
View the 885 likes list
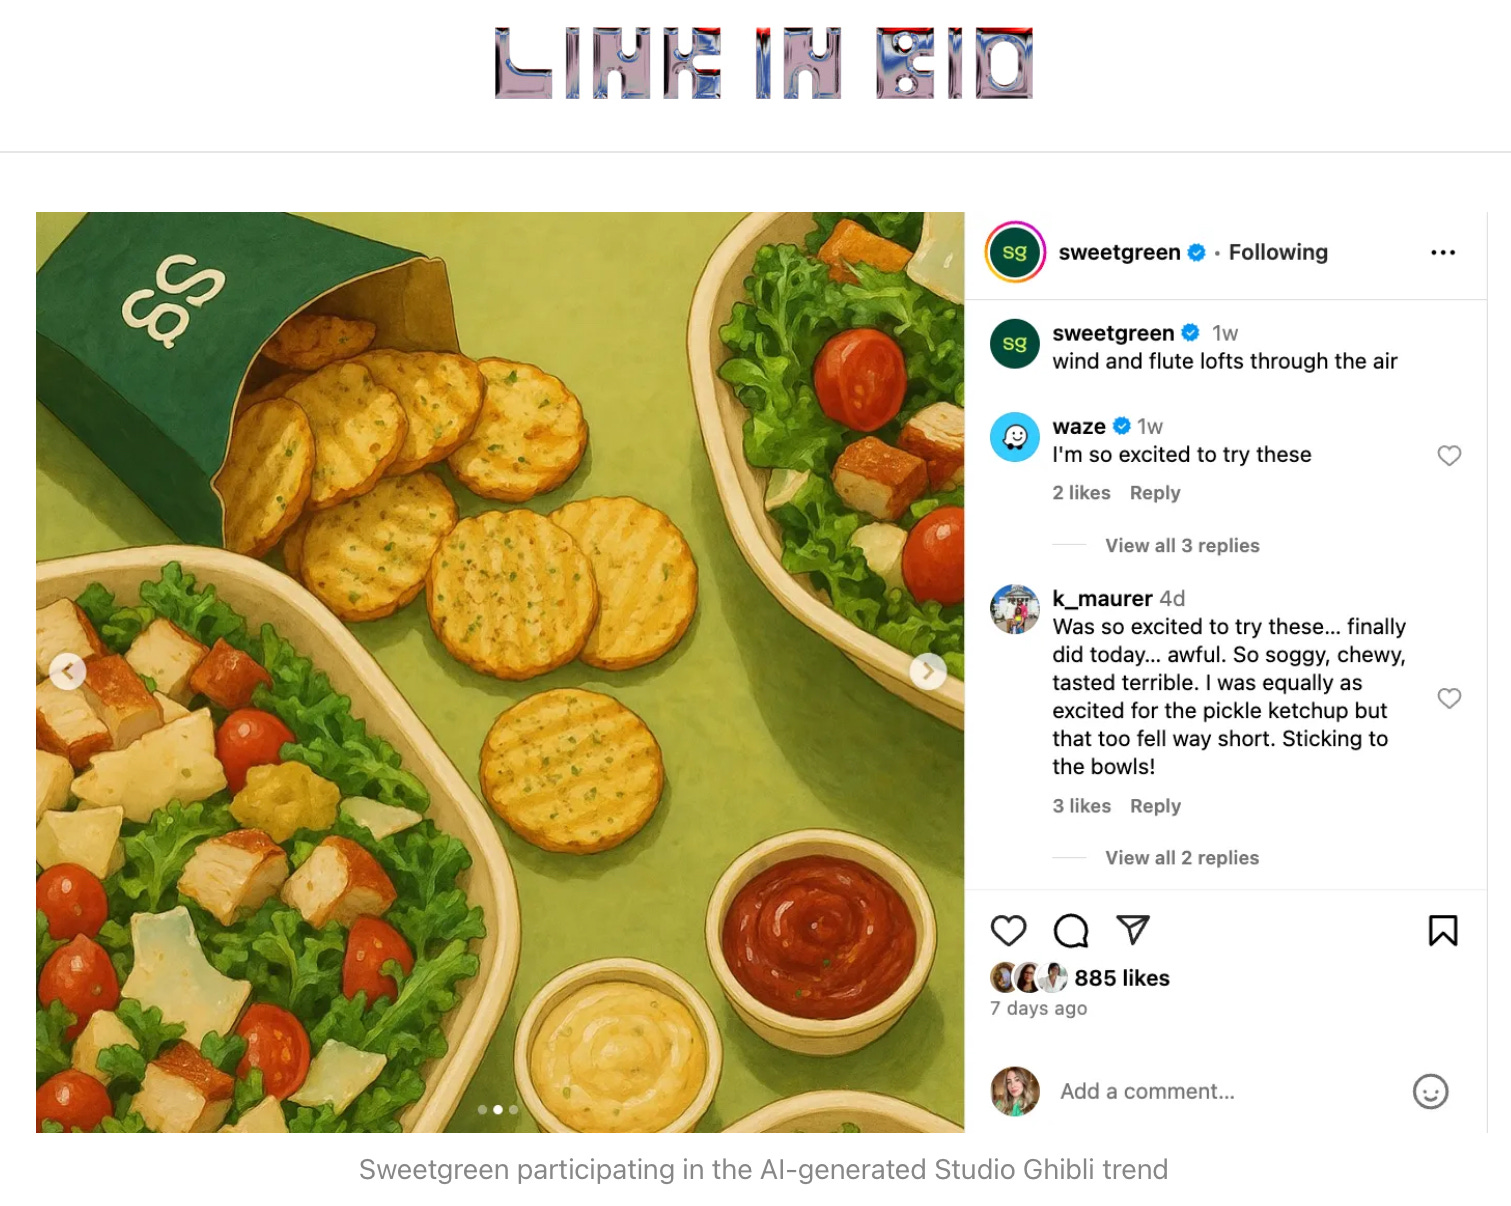click(1122, 978)
